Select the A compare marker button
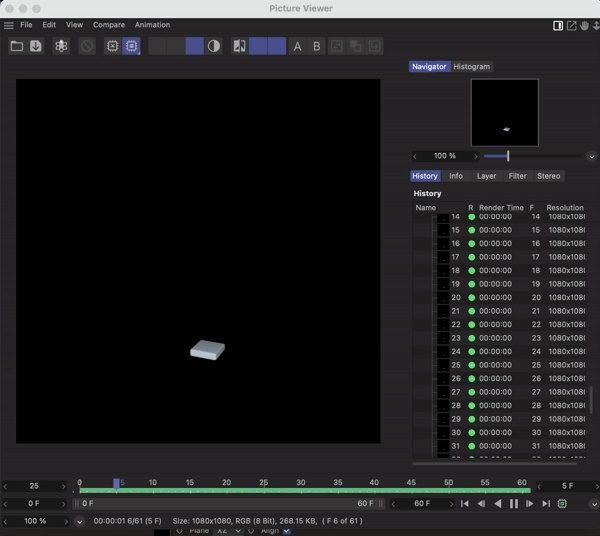 pos(297,46)
